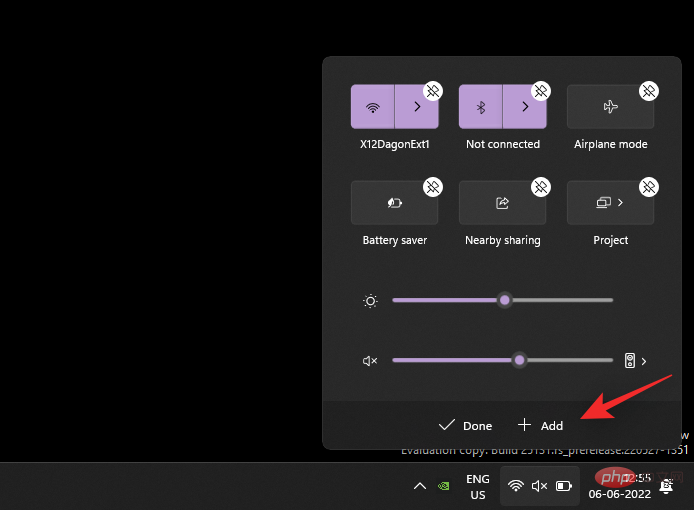Open NVIDIA tray icon
Image resolution: width=694 pixels, height=510 pixels.
443,487
